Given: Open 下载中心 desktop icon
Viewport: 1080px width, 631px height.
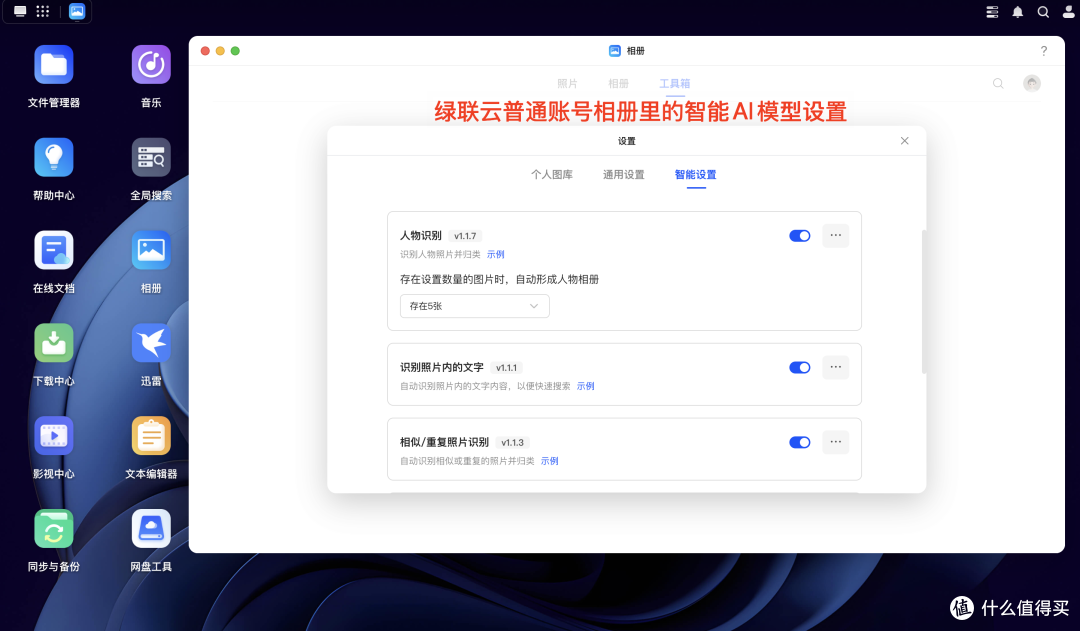Looking at the screenshot, I should [54, 344].
